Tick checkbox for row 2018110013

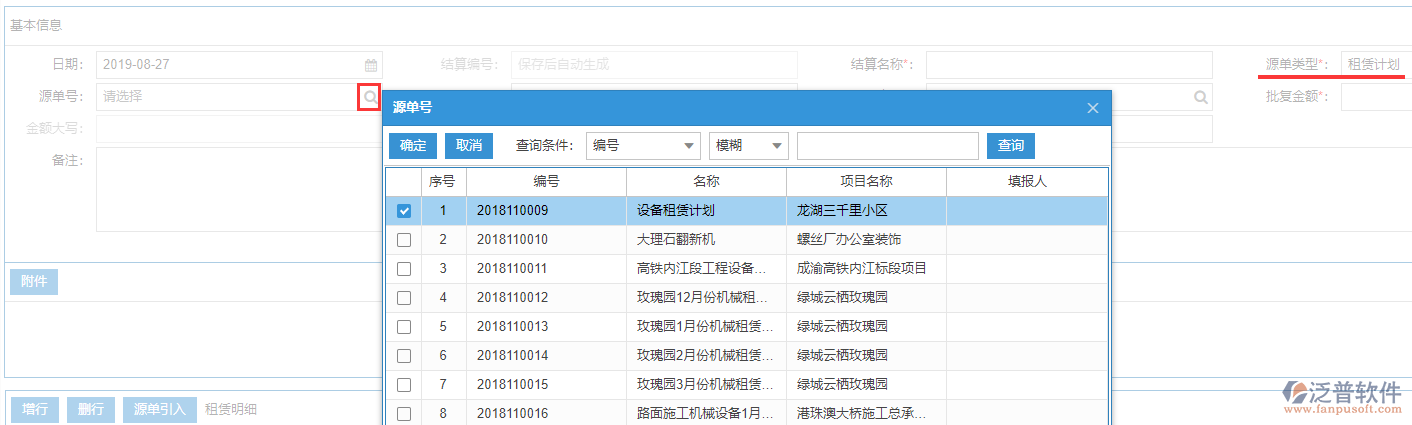click(x=404, y=327)
